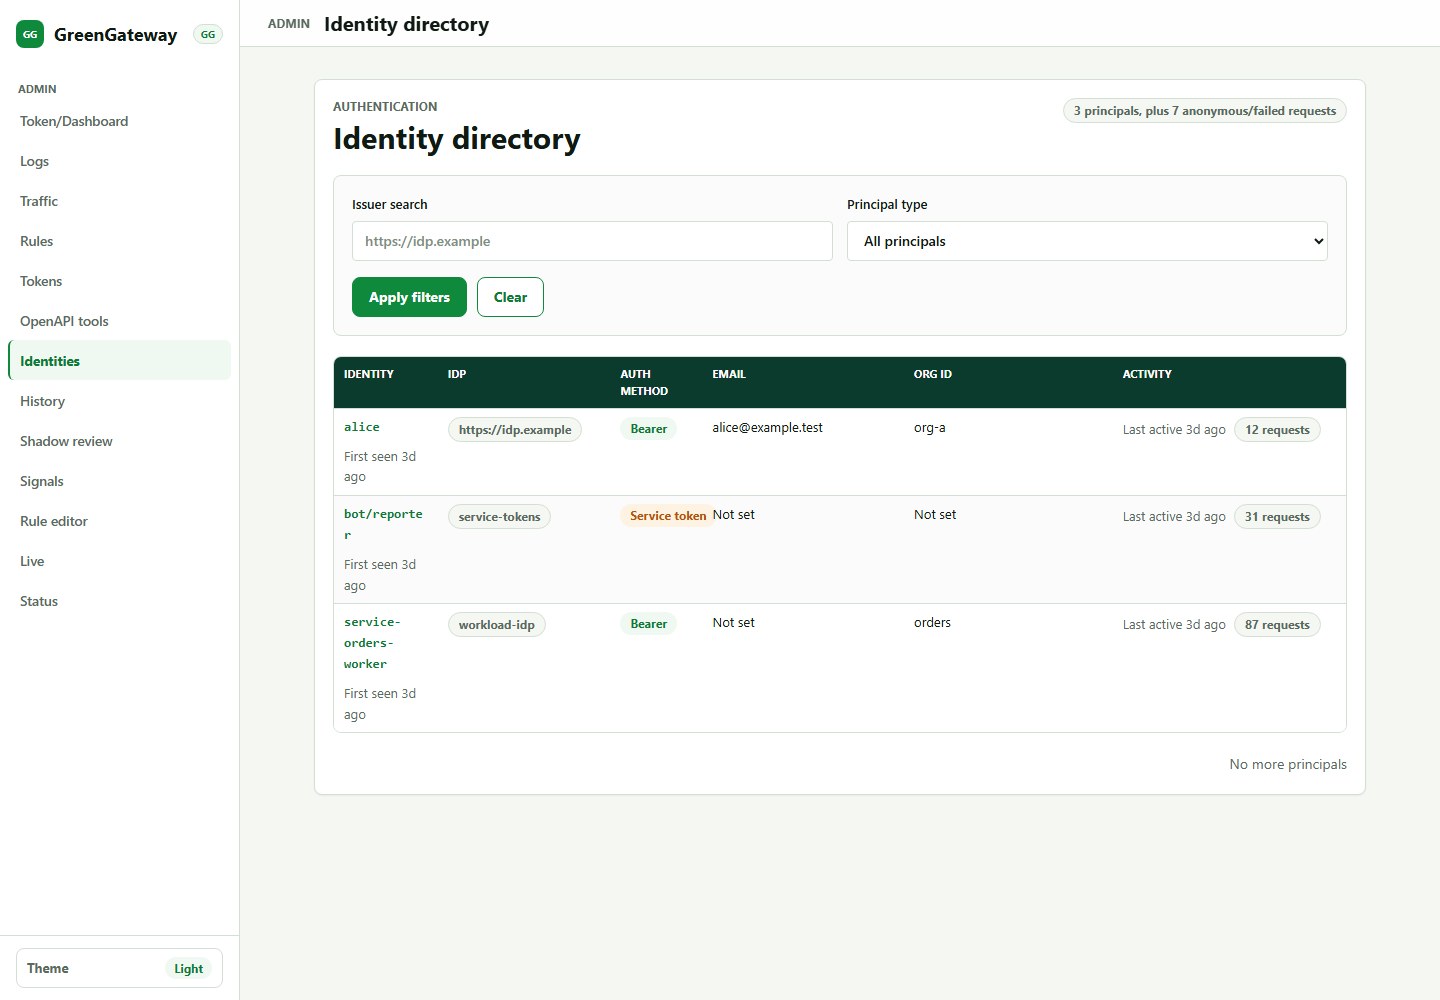
Task: Switch to the Live view
Action: pos(119,561)
